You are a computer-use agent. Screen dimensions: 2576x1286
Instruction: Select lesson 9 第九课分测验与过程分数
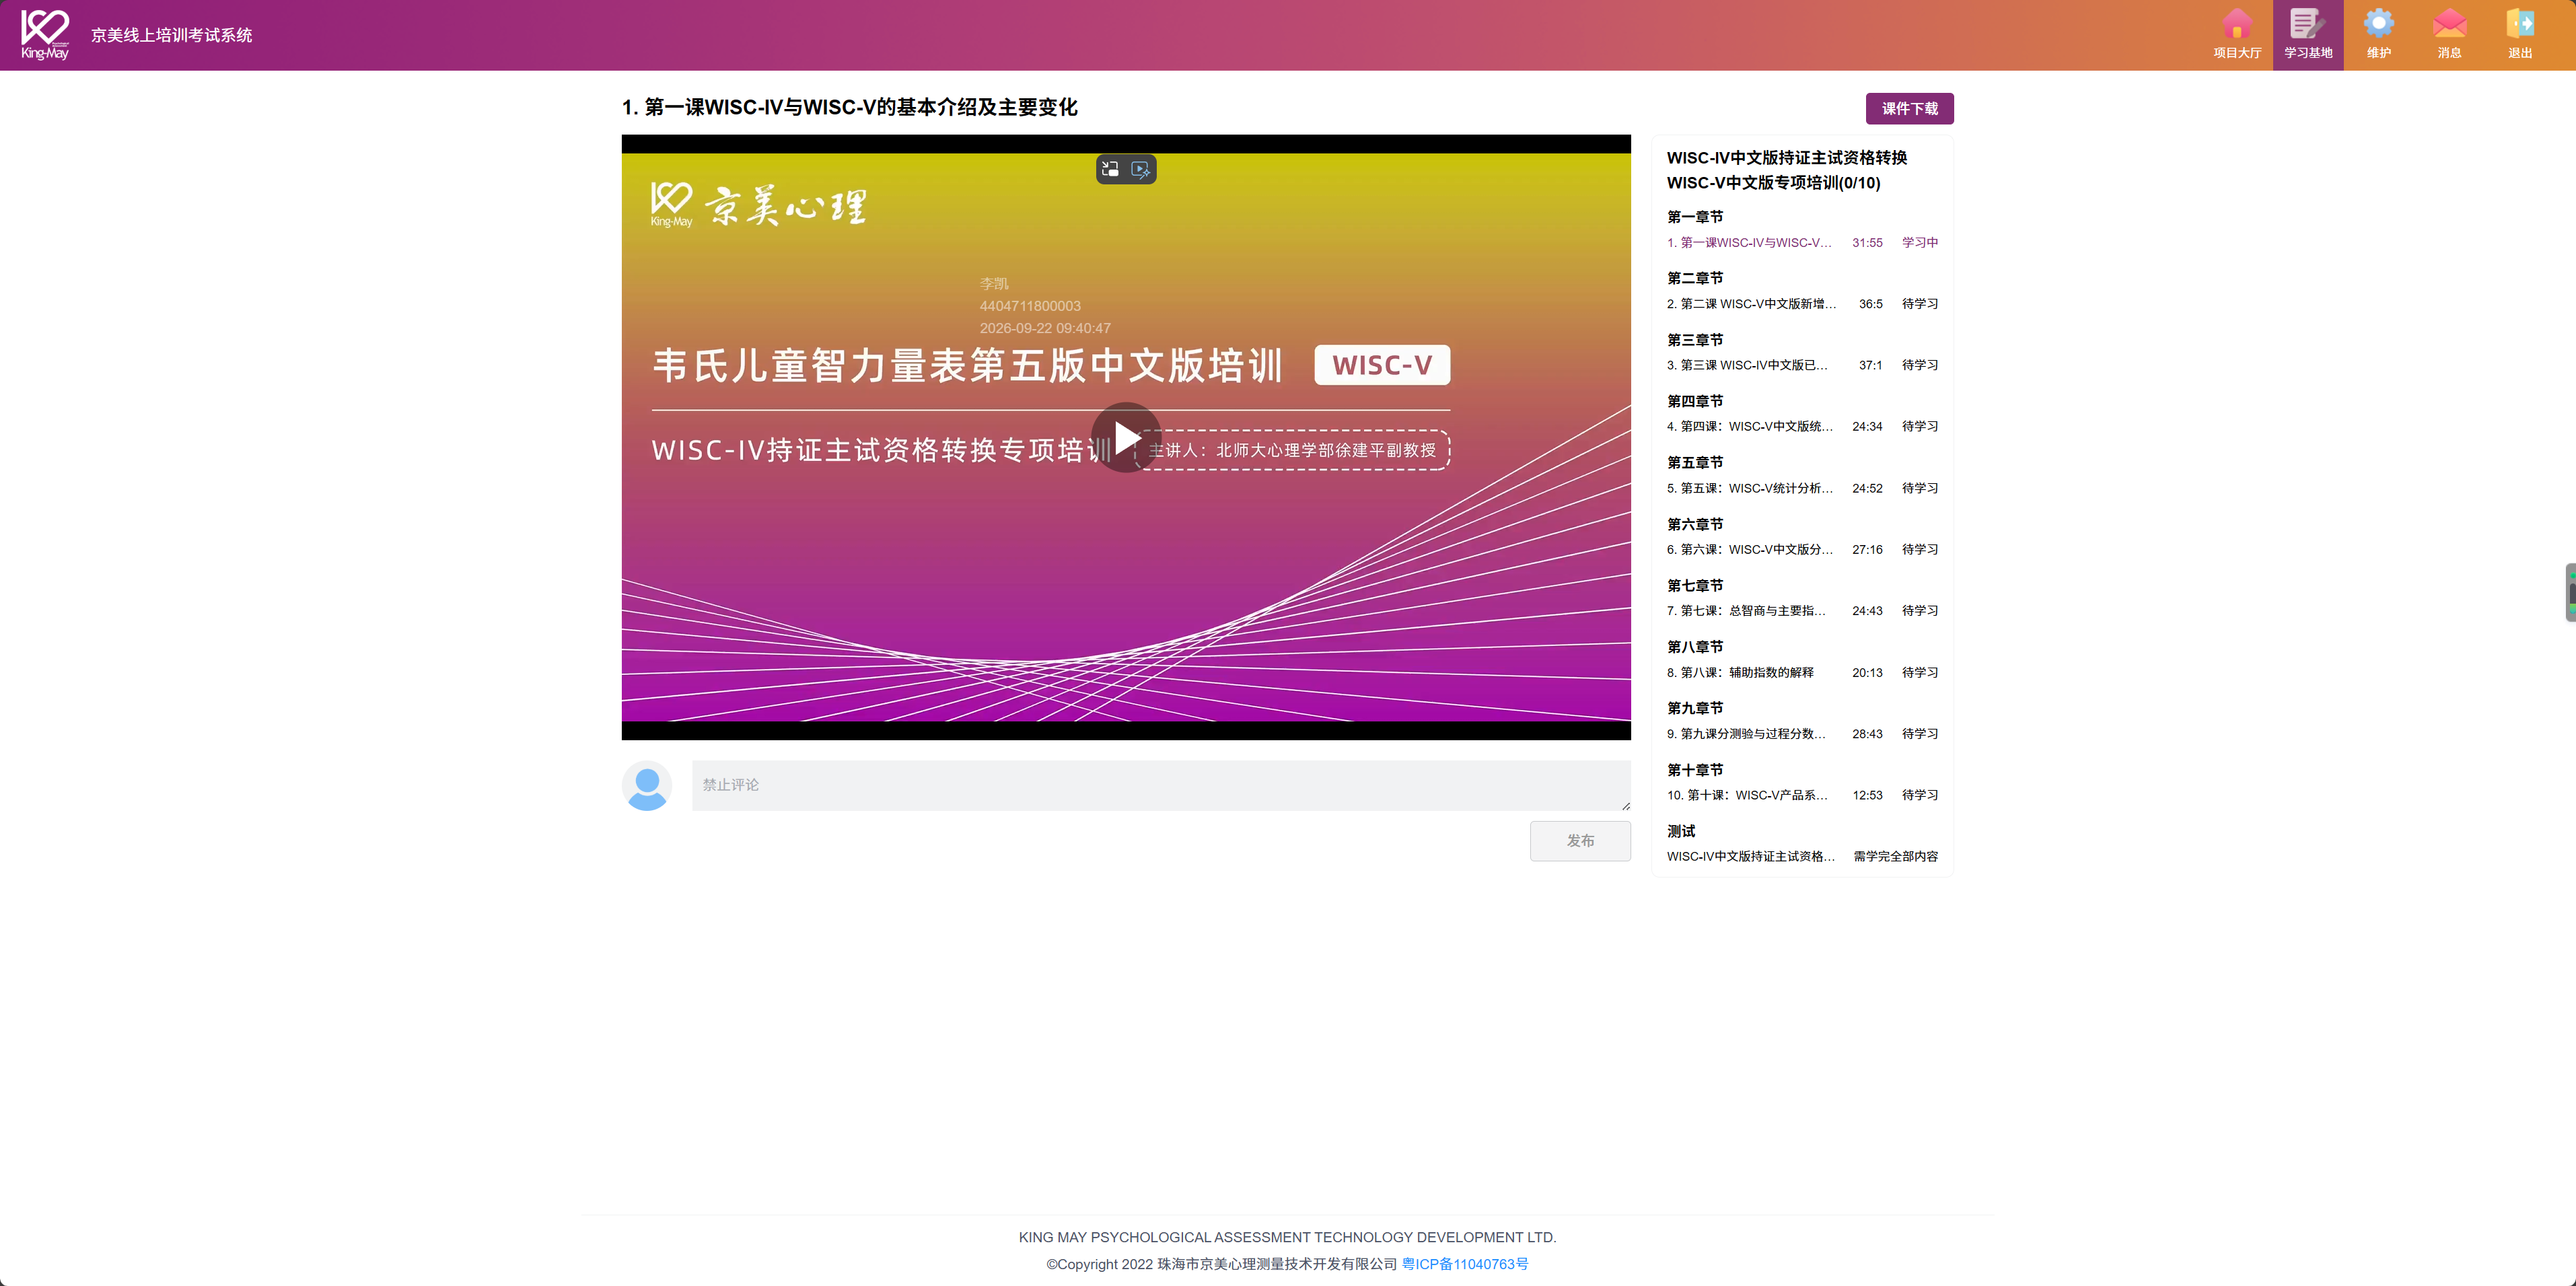pos(1802,733)
